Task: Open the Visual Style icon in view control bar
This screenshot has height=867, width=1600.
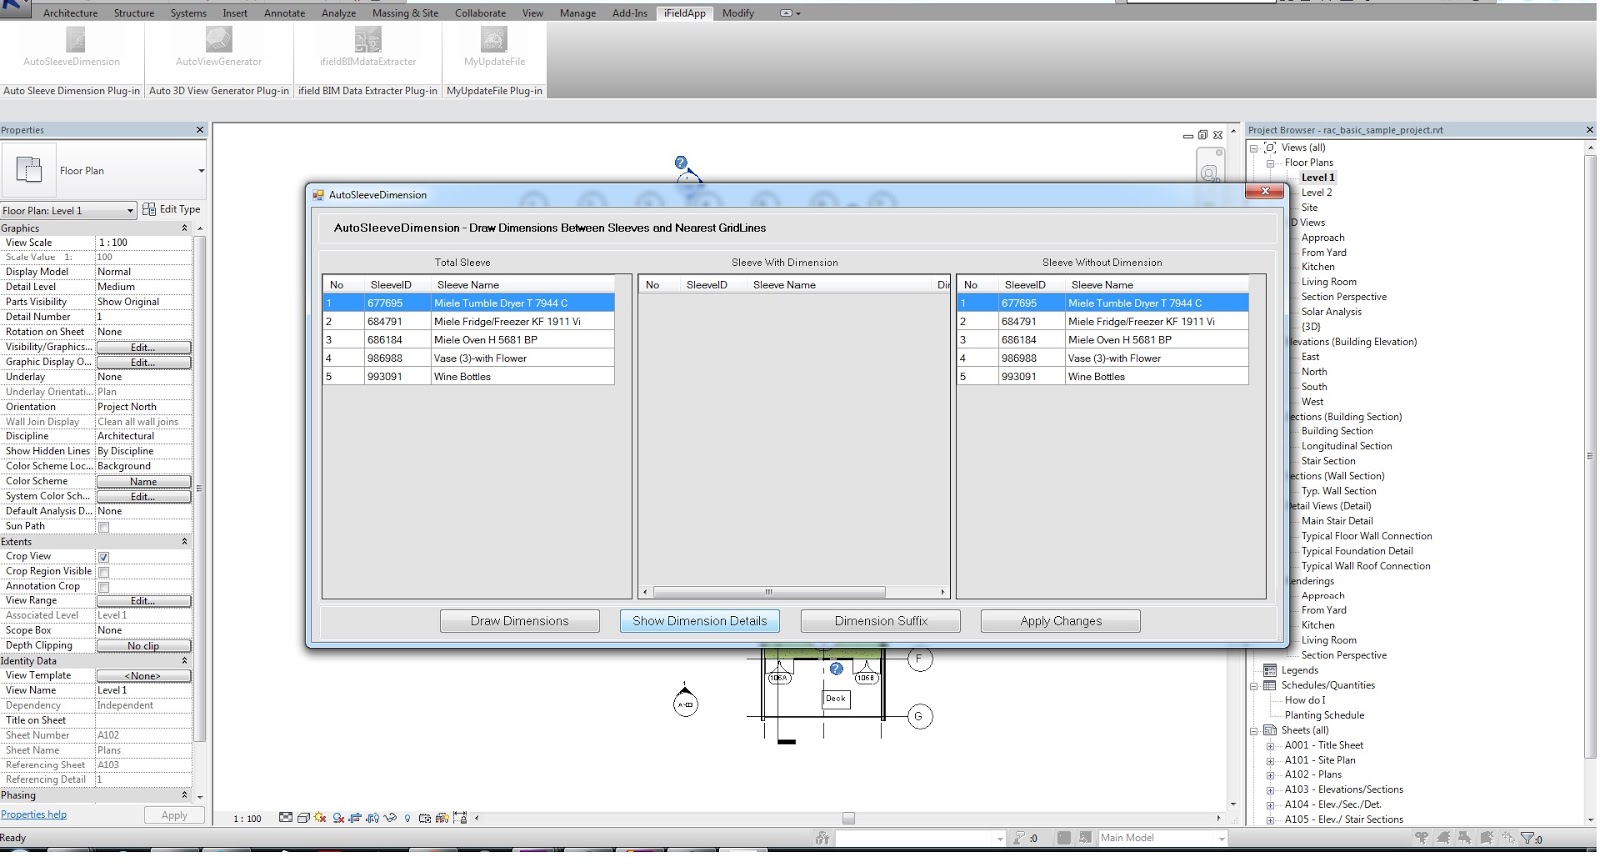Action: (x=303, y=818)
